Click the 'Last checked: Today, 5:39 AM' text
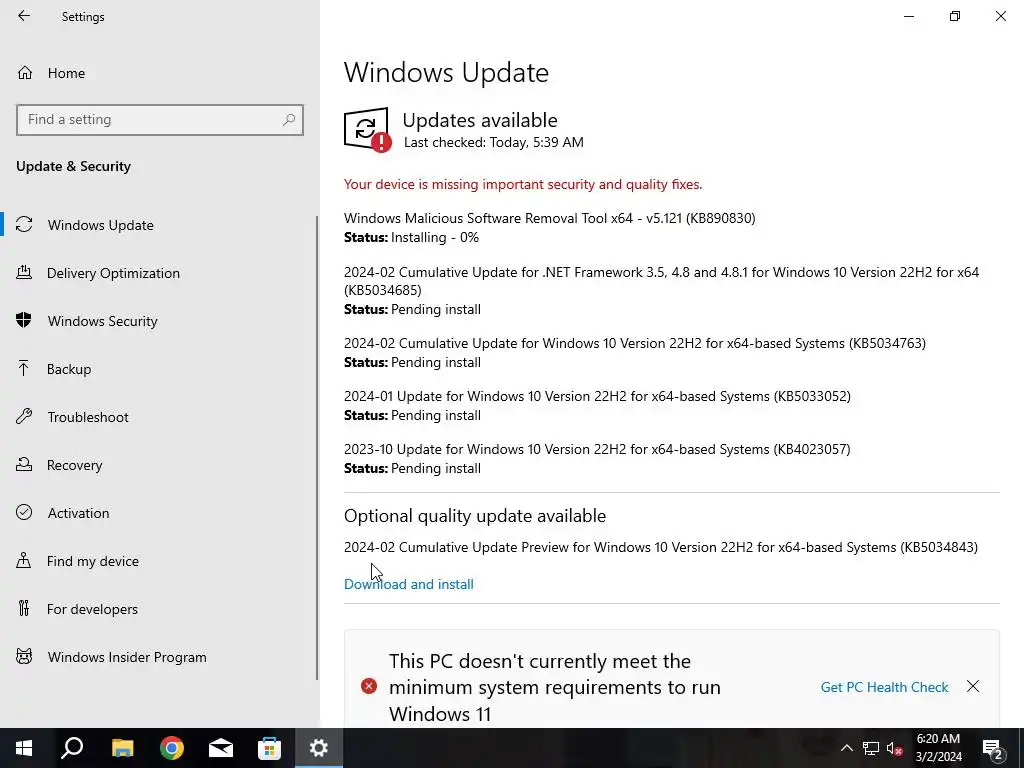The height and width of the screenshot is (768, 1024). click(x=494, y=142)
